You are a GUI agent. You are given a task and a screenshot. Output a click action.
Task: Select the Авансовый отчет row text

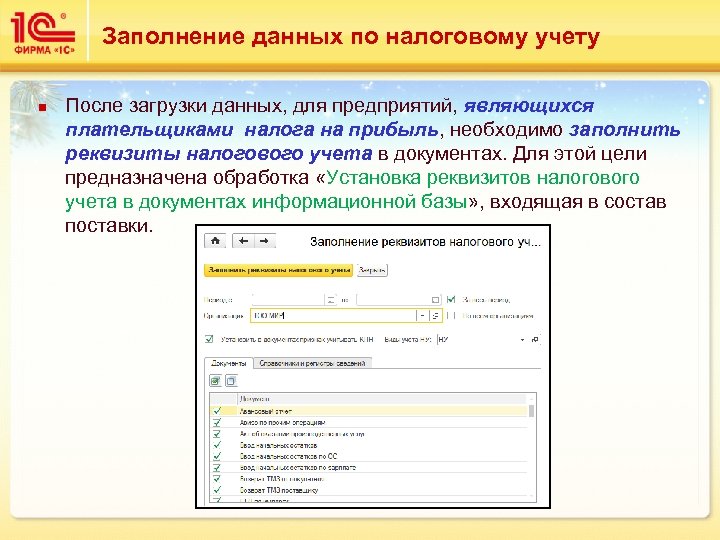(x=265, y=411)
